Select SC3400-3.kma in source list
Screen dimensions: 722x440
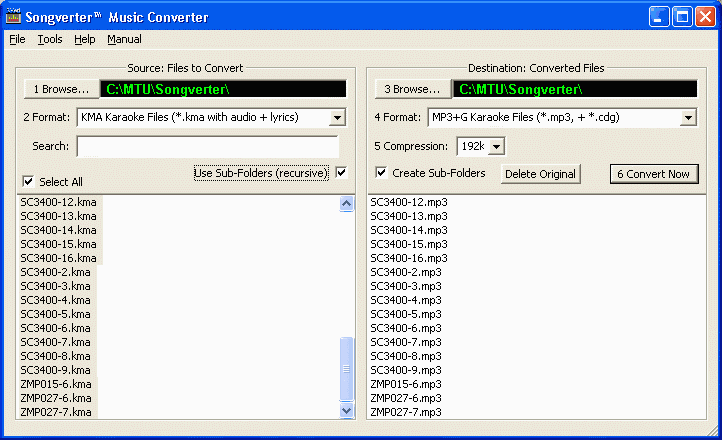[x=56, y=286]
